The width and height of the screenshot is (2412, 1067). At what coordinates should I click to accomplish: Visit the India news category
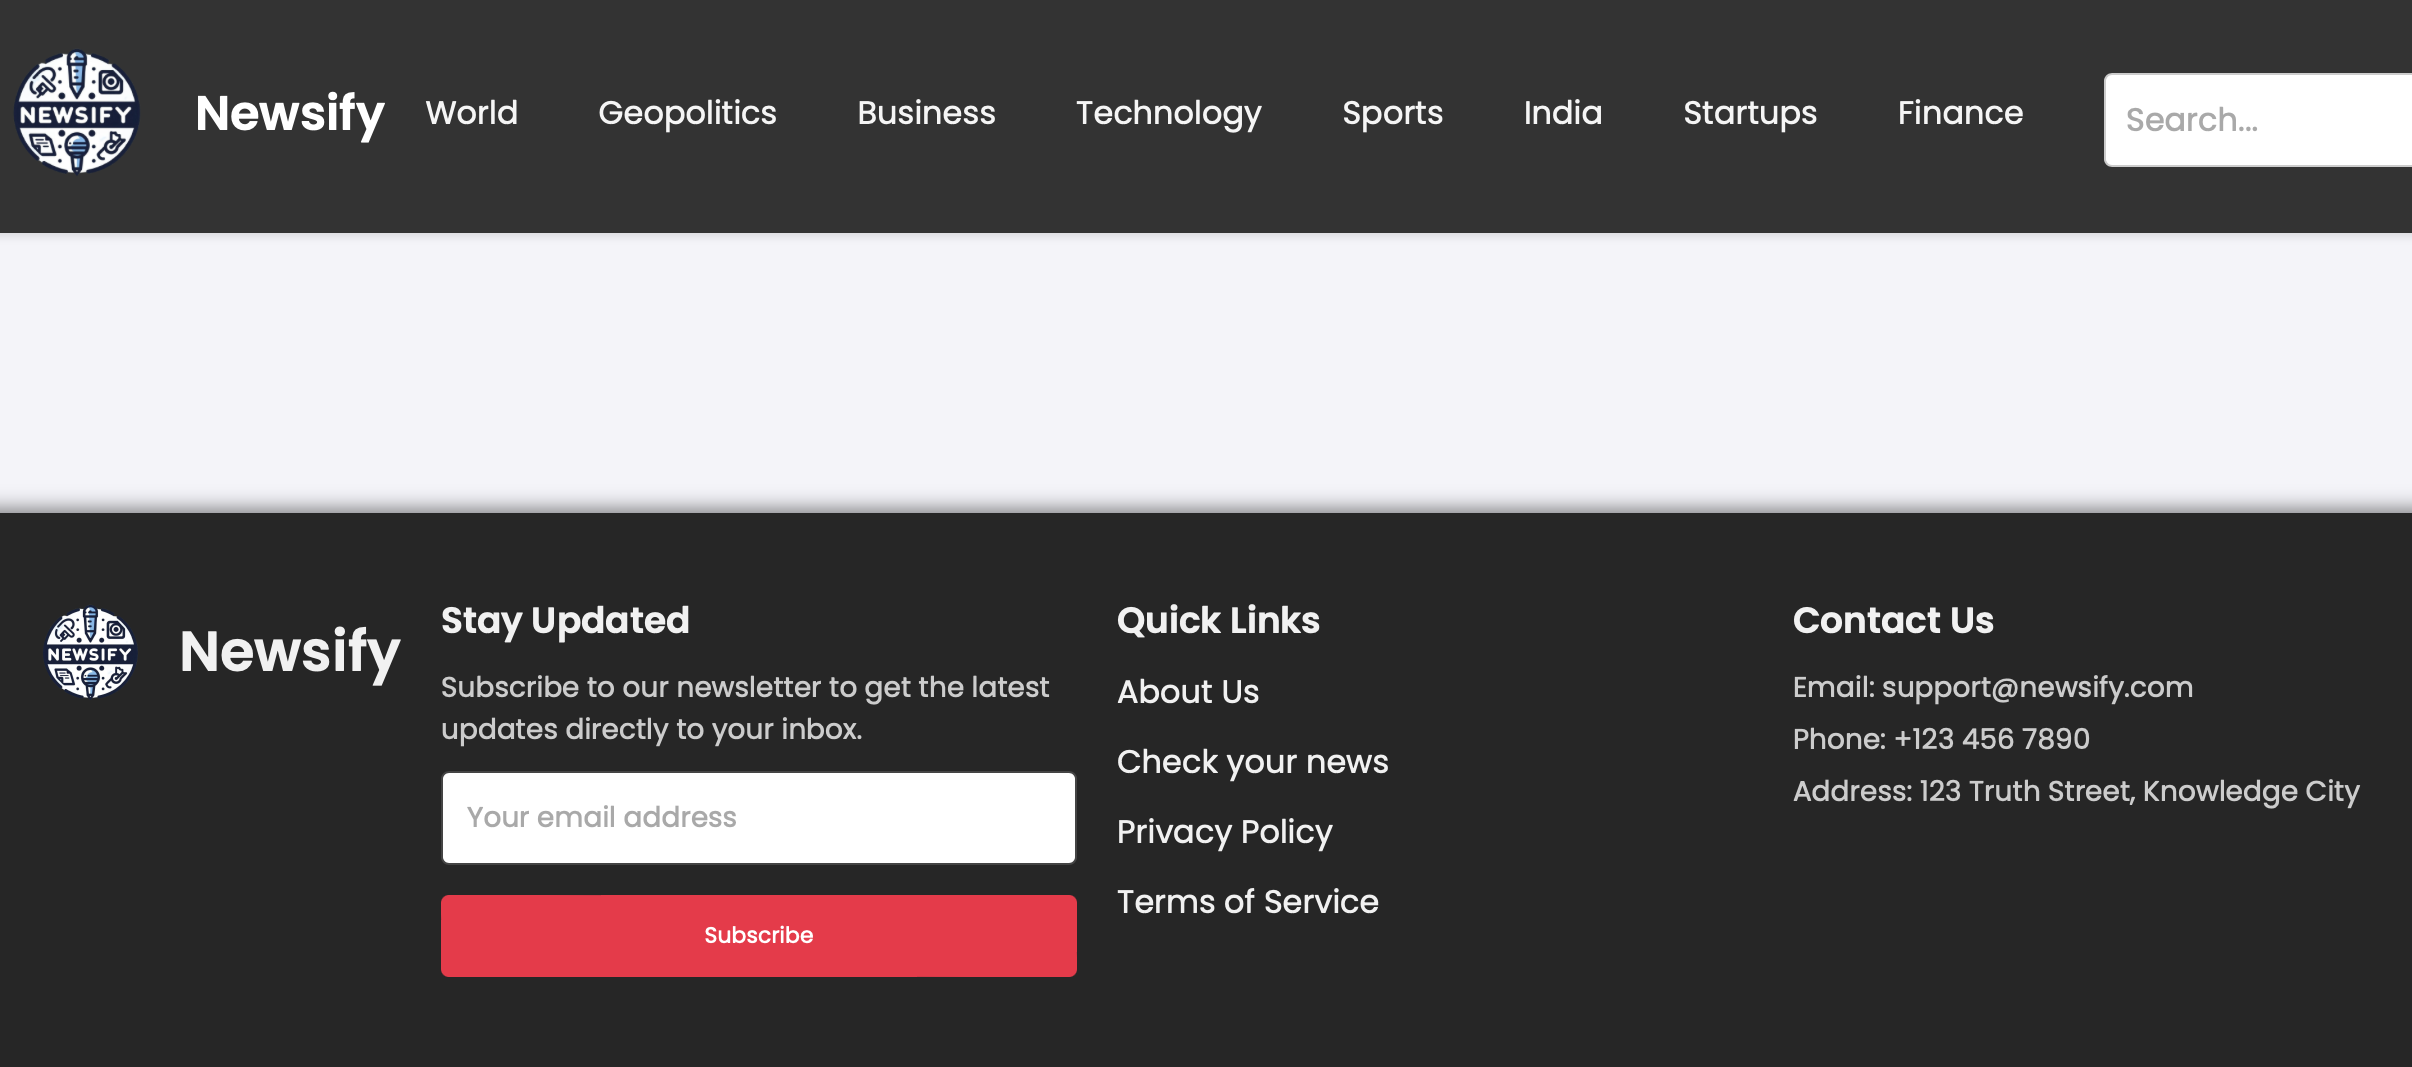point(1563,113)
